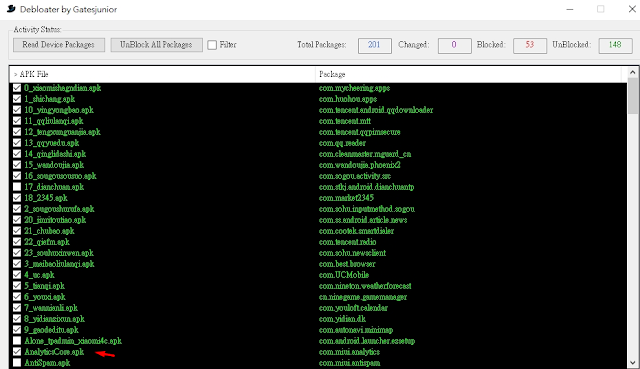Click the Debloater app icon in title bar
This screenshot has width=640, height=369.
[11, 9]
